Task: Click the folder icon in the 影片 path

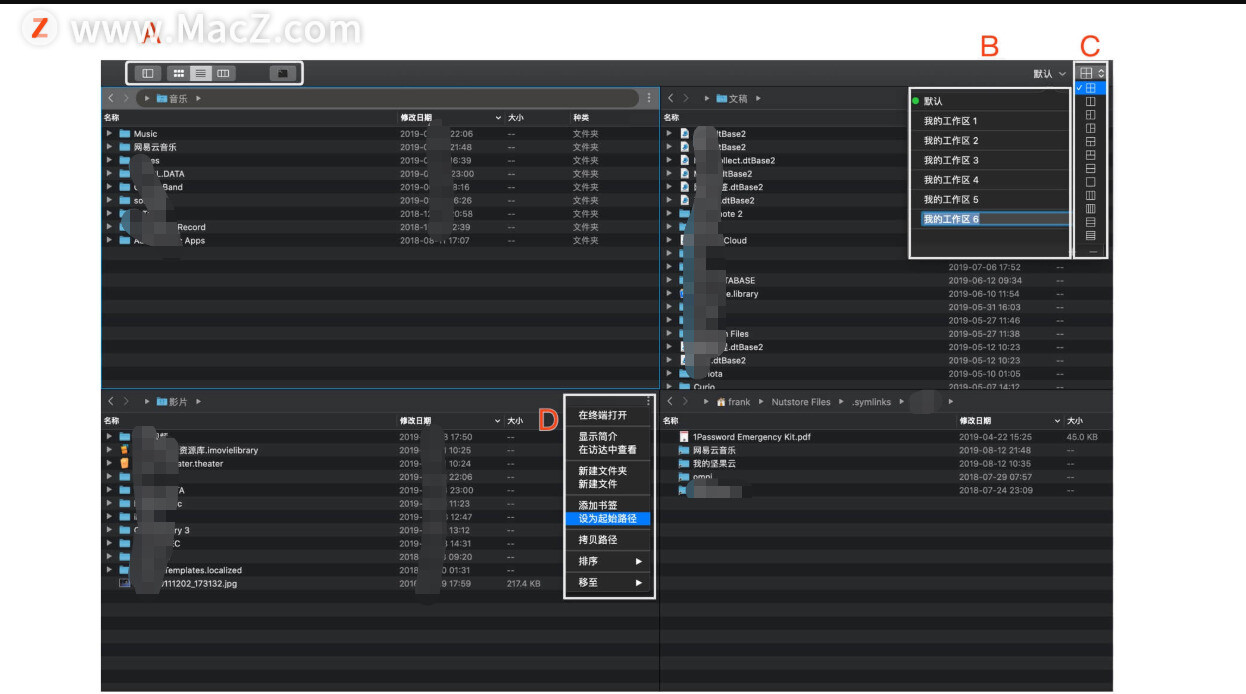Action: coord(161,401)
